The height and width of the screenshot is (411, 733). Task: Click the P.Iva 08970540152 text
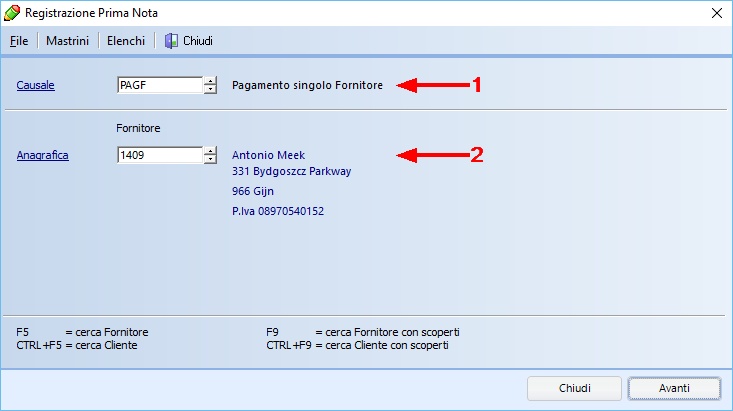click(278, 211)
